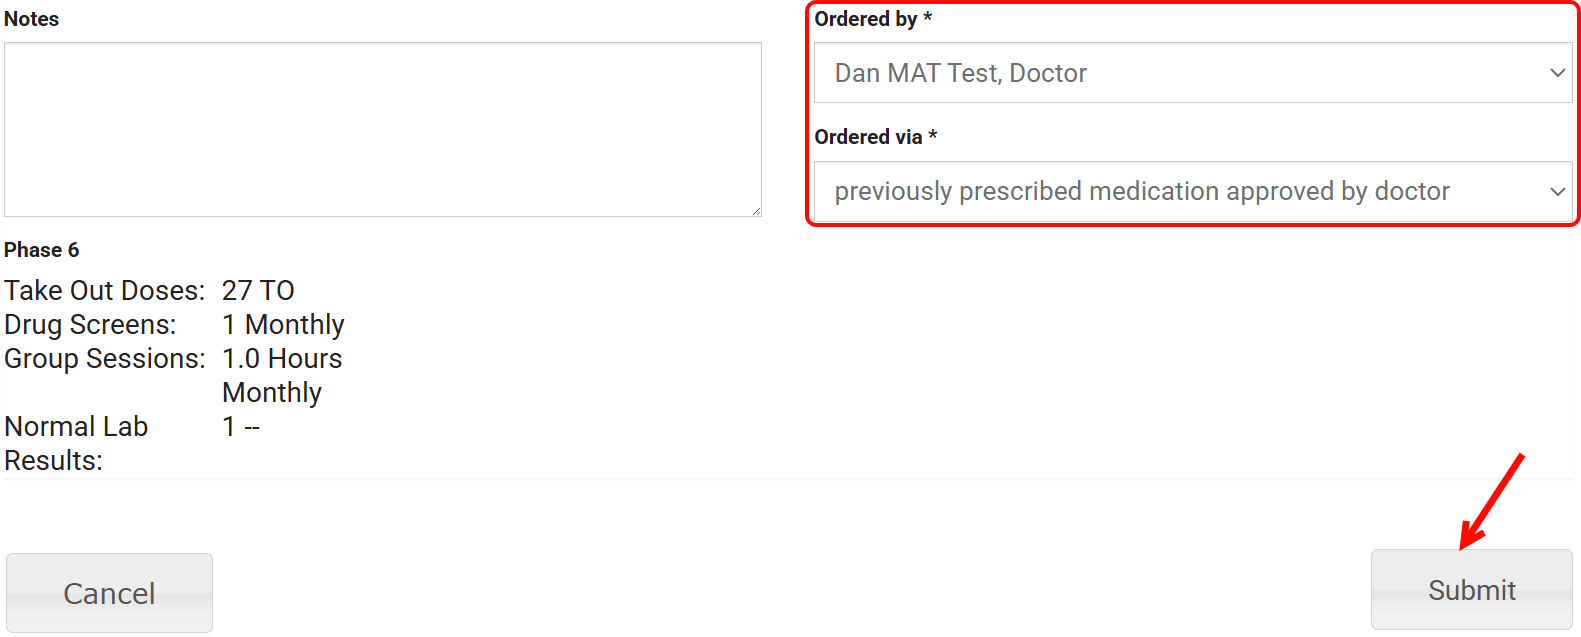Click the Notes field label
1581x637 pixels.
[x=32, y=19]
